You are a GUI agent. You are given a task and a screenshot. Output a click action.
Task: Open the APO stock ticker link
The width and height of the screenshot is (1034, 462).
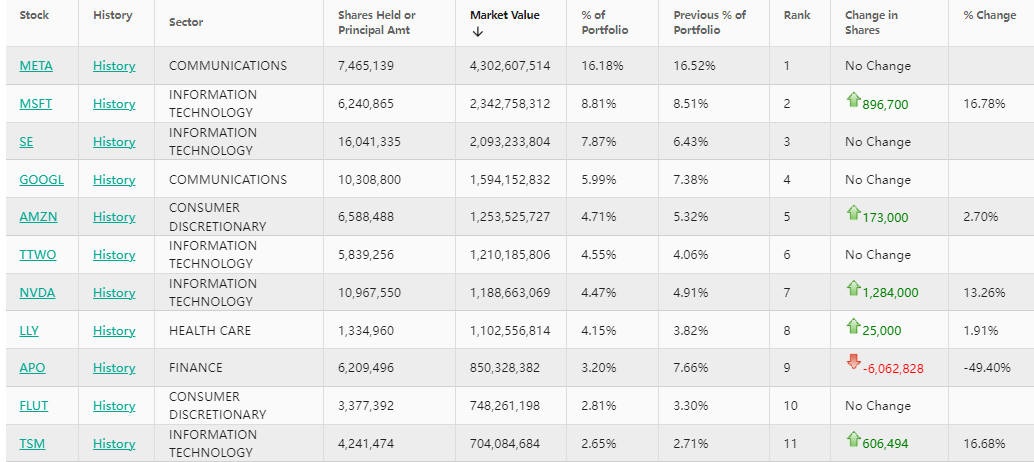pos(32,368)
